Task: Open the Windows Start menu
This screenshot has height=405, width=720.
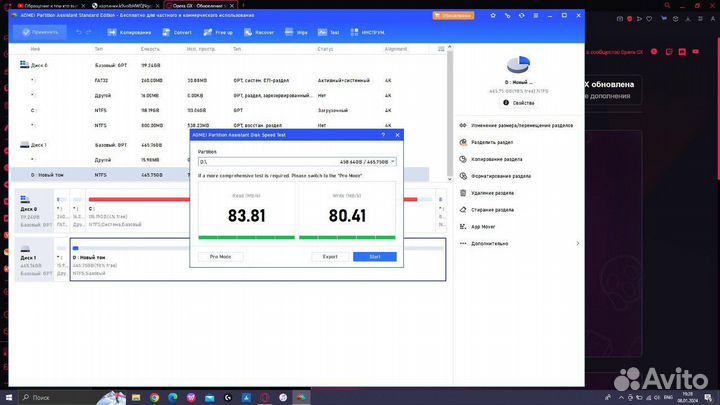Action: coord(9,397)
